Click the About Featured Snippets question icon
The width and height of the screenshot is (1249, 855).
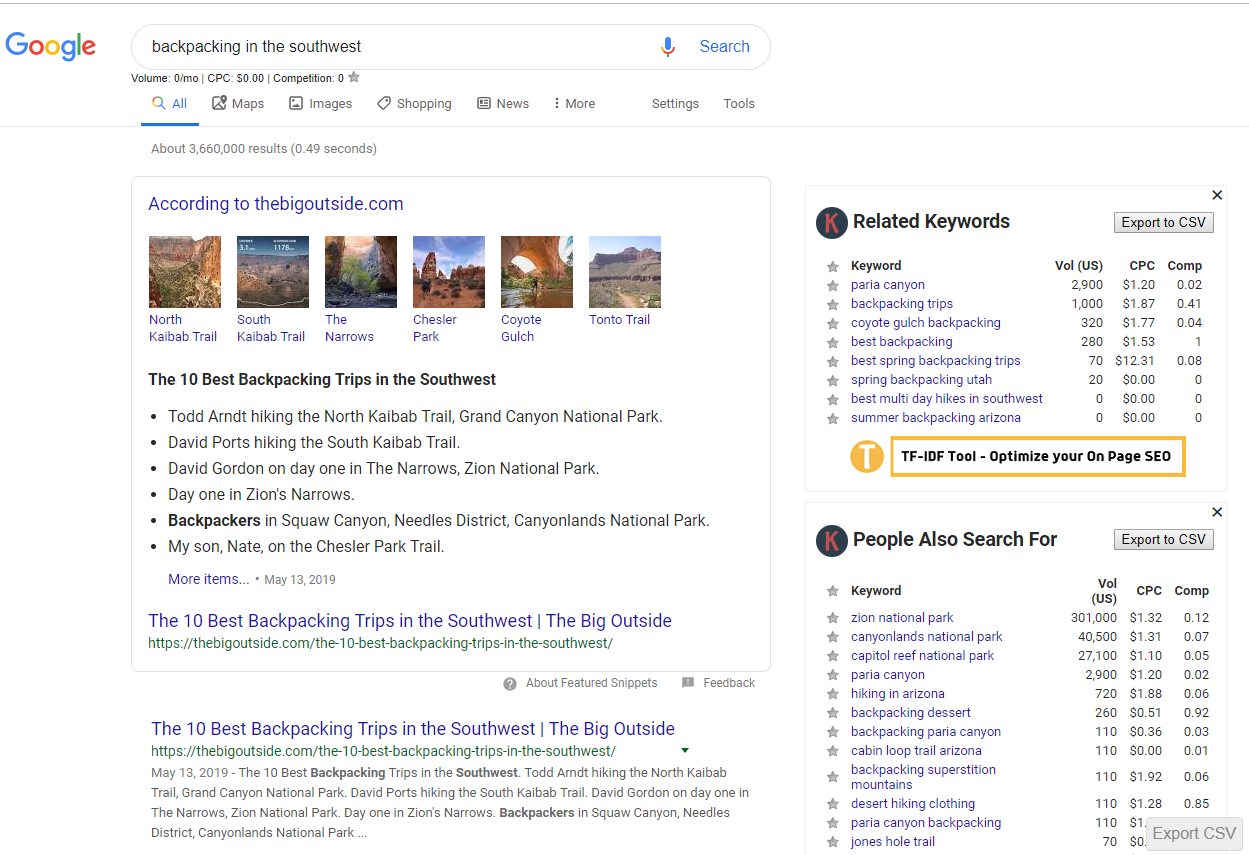coord(510,683)
